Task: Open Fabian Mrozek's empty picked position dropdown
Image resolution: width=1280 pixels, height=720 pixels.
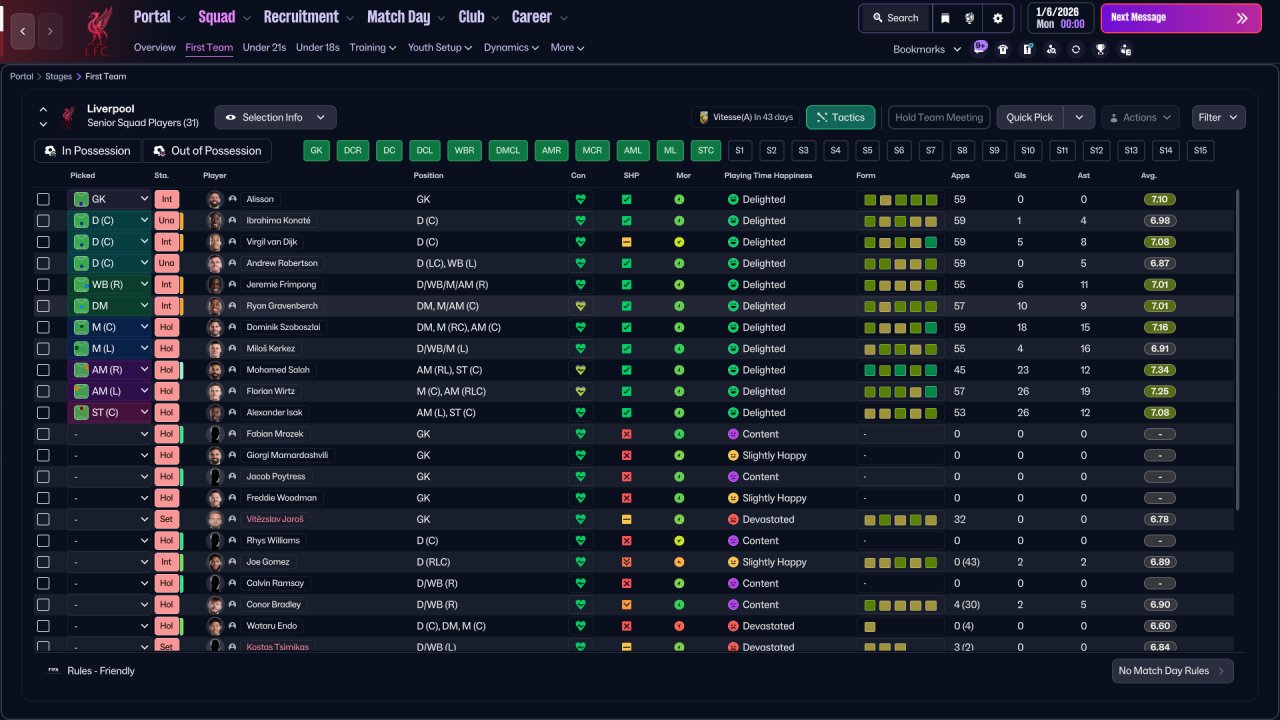Action: 109,434
